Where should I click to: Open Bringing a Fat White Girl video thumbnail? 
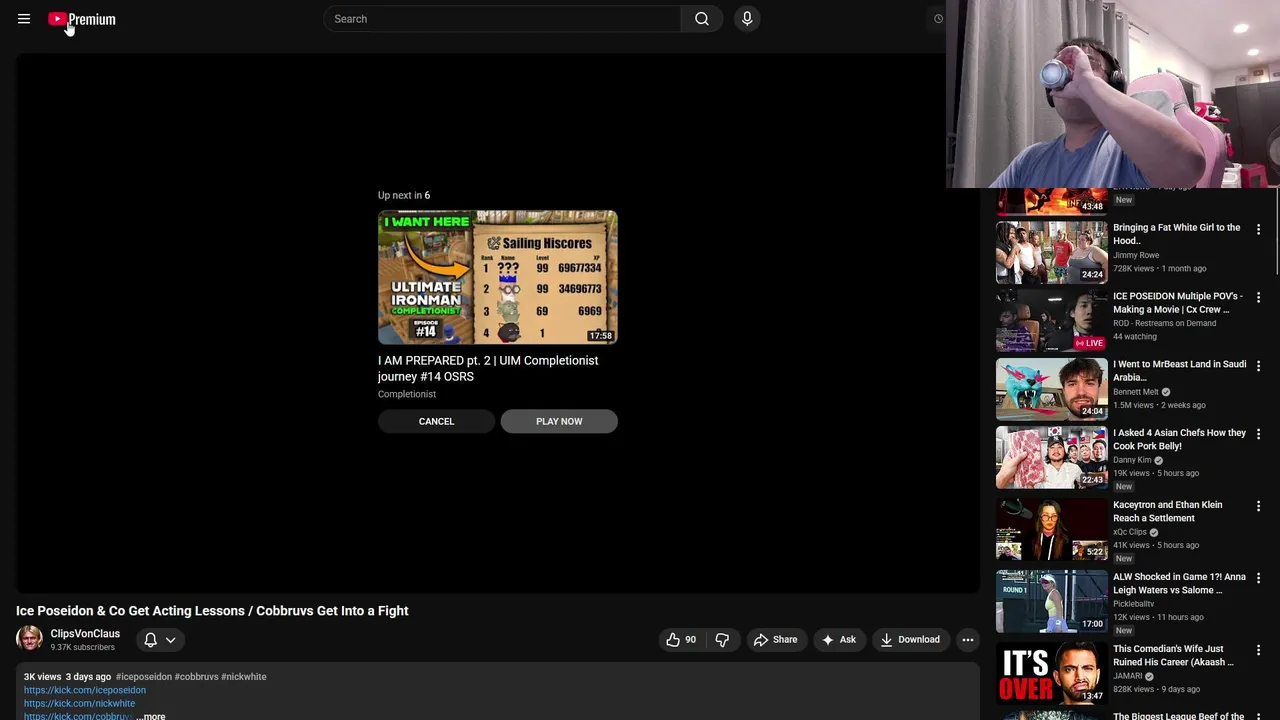tap(1051, 252)
